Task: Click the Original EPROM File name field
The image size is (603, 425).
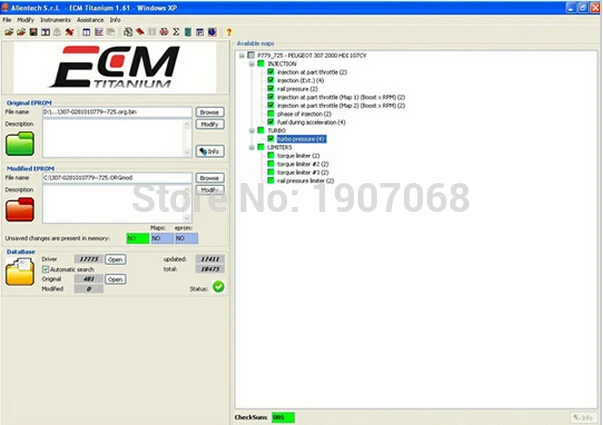Action: [117, 112]
